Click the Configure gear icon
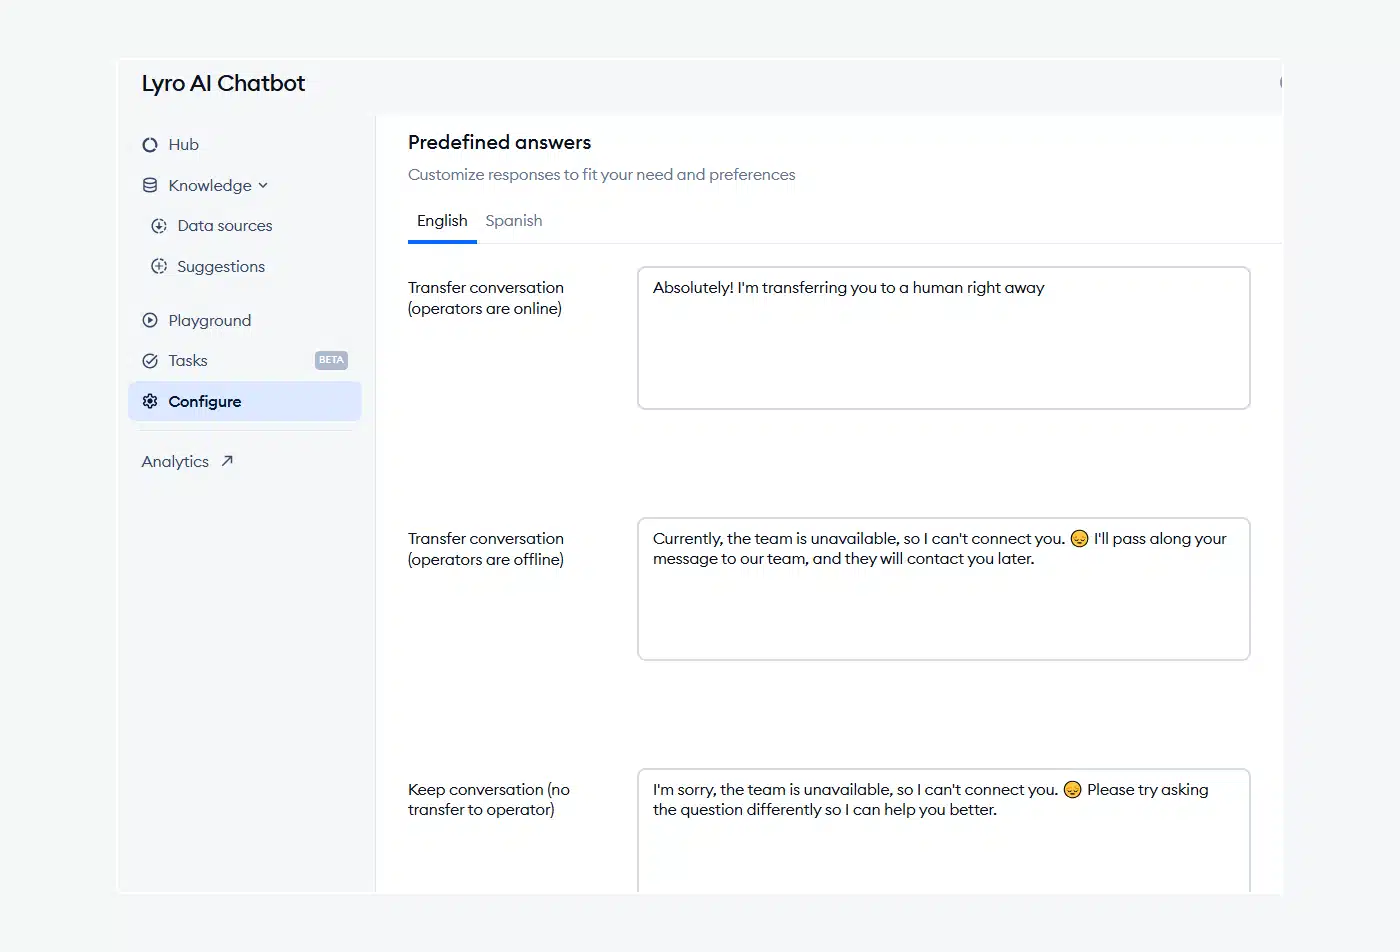Image resolution: width=1400 pixels, height=952 pixels. [150, 401]
